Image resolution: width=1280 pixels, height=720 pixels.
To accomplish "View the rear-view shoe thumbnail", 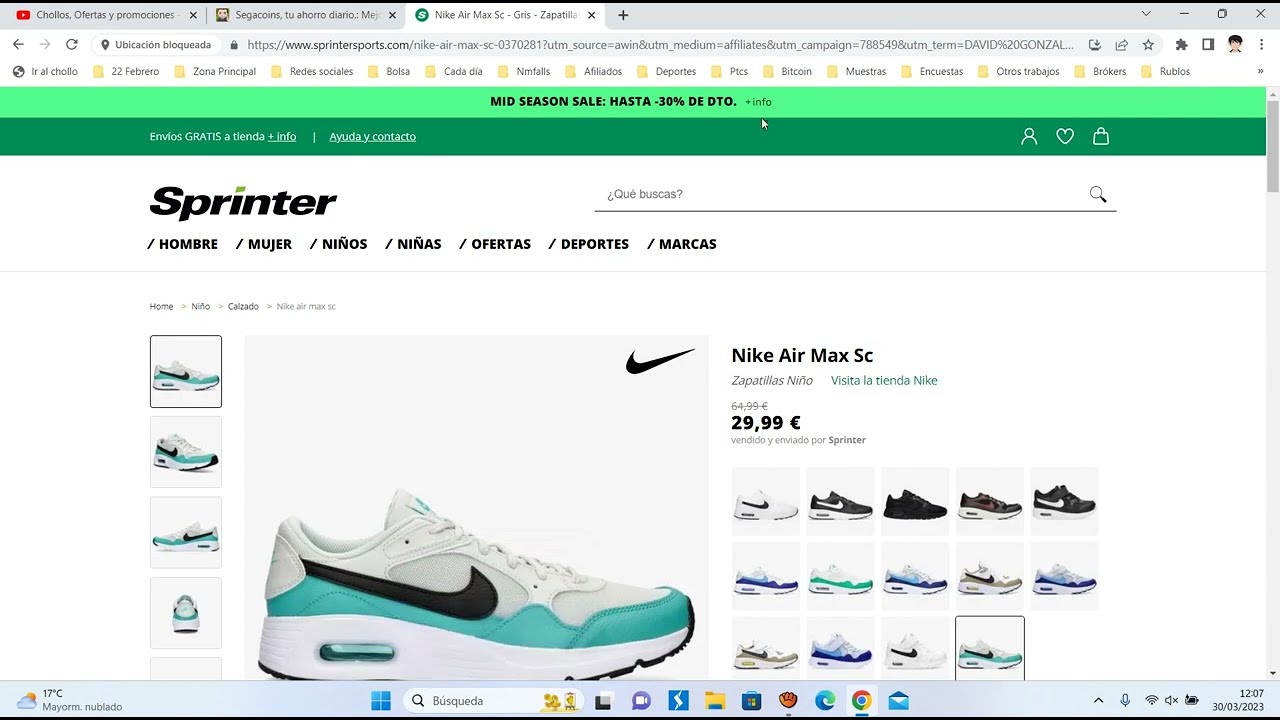I will click(x=186, y=613).
